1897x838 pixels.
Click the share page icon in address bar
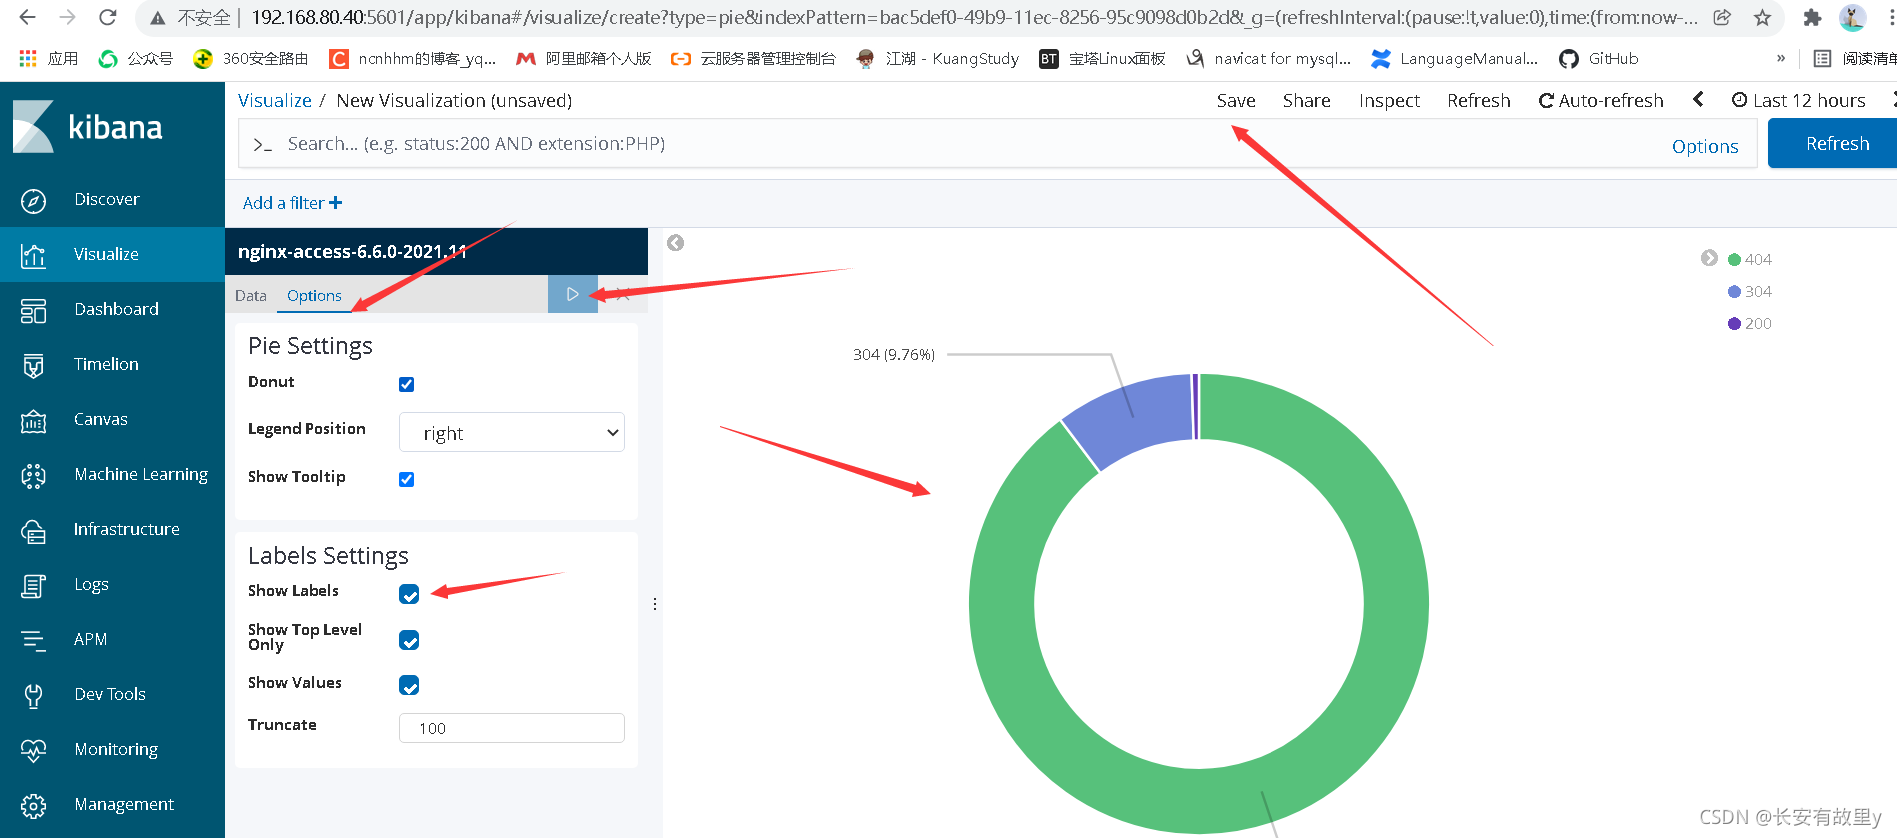(1722, 17)
